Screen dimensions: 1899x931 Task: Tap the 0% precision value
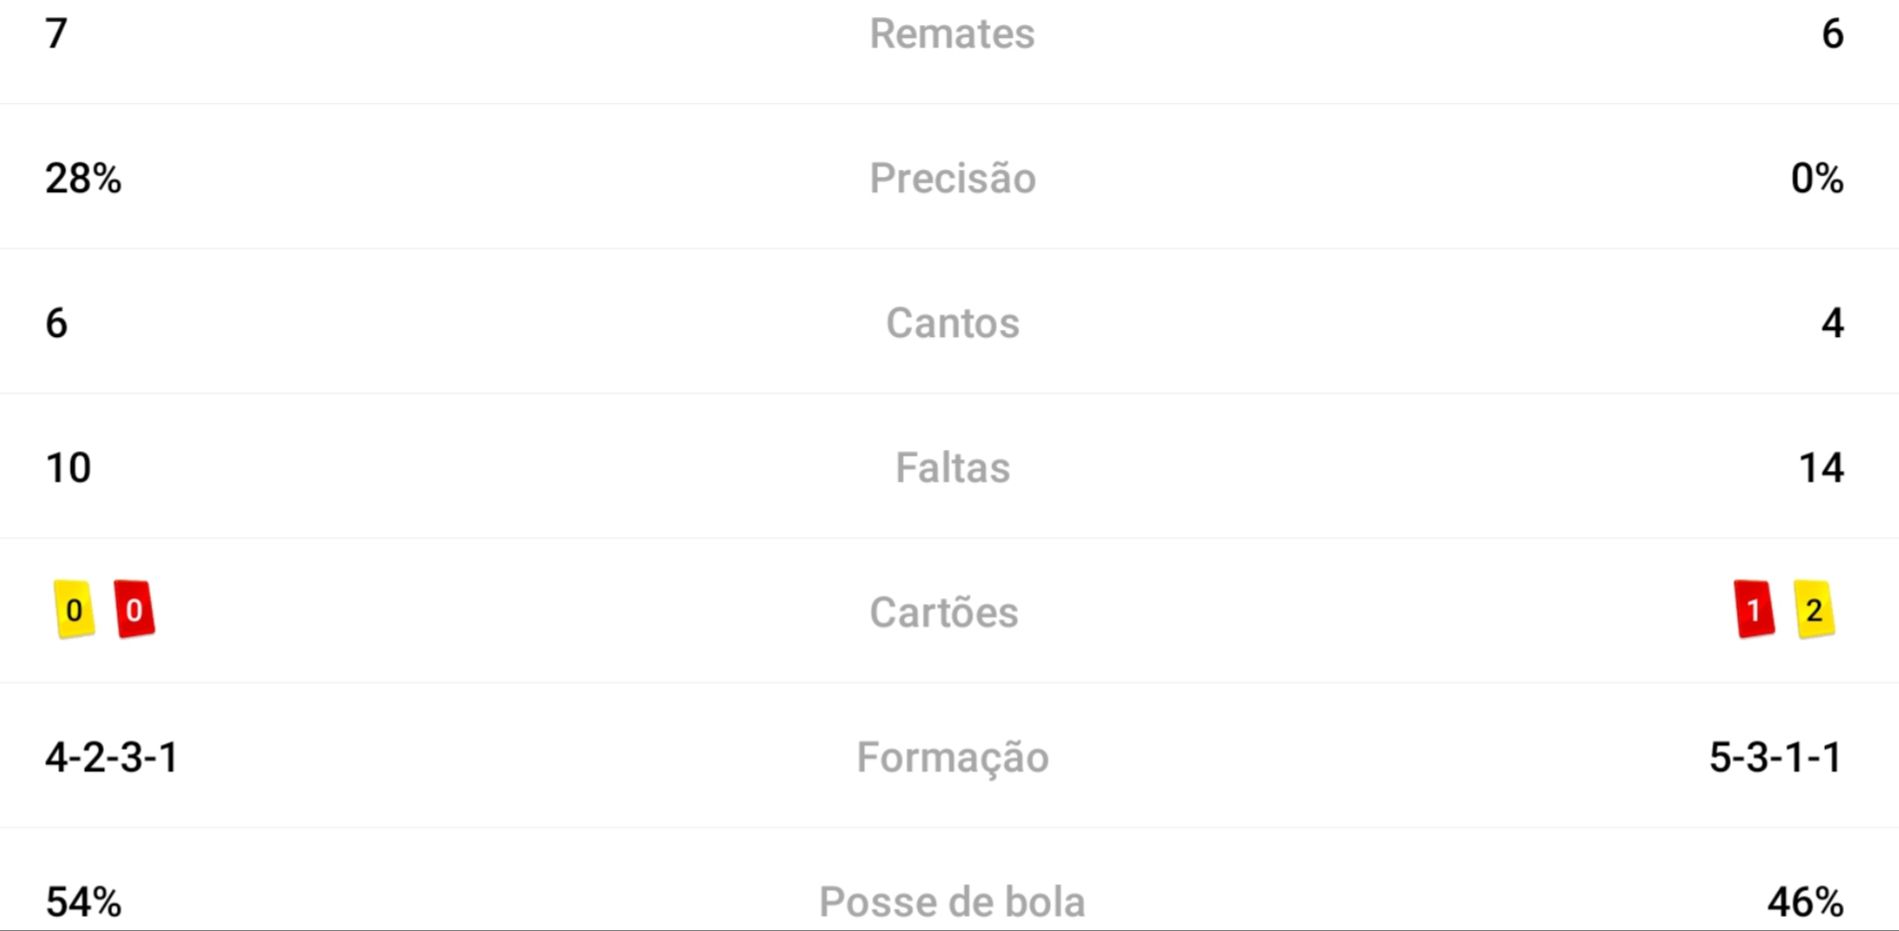tap(1817, 179)
